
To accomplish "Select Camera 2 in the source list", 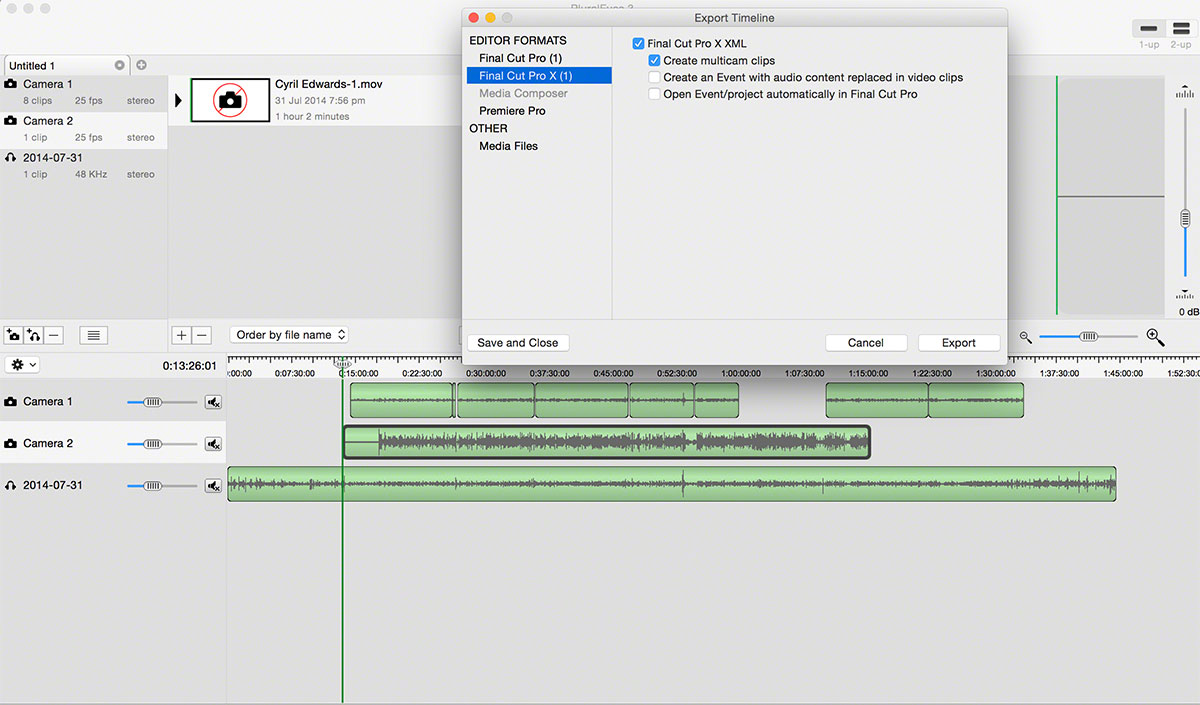I will (x=84, y=129).
